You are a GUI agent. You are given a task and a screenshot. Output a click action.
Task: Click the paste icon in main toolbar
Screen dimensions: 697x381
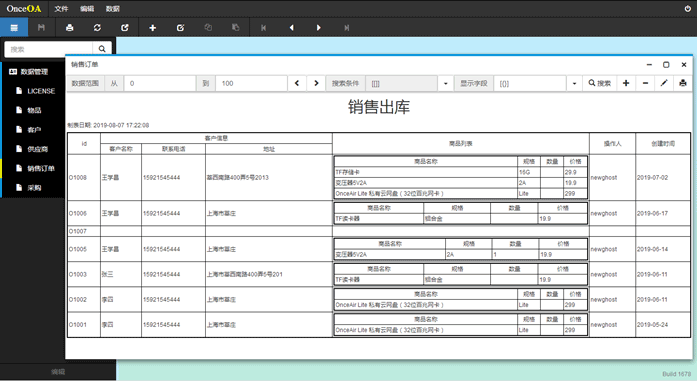[236, 28]
